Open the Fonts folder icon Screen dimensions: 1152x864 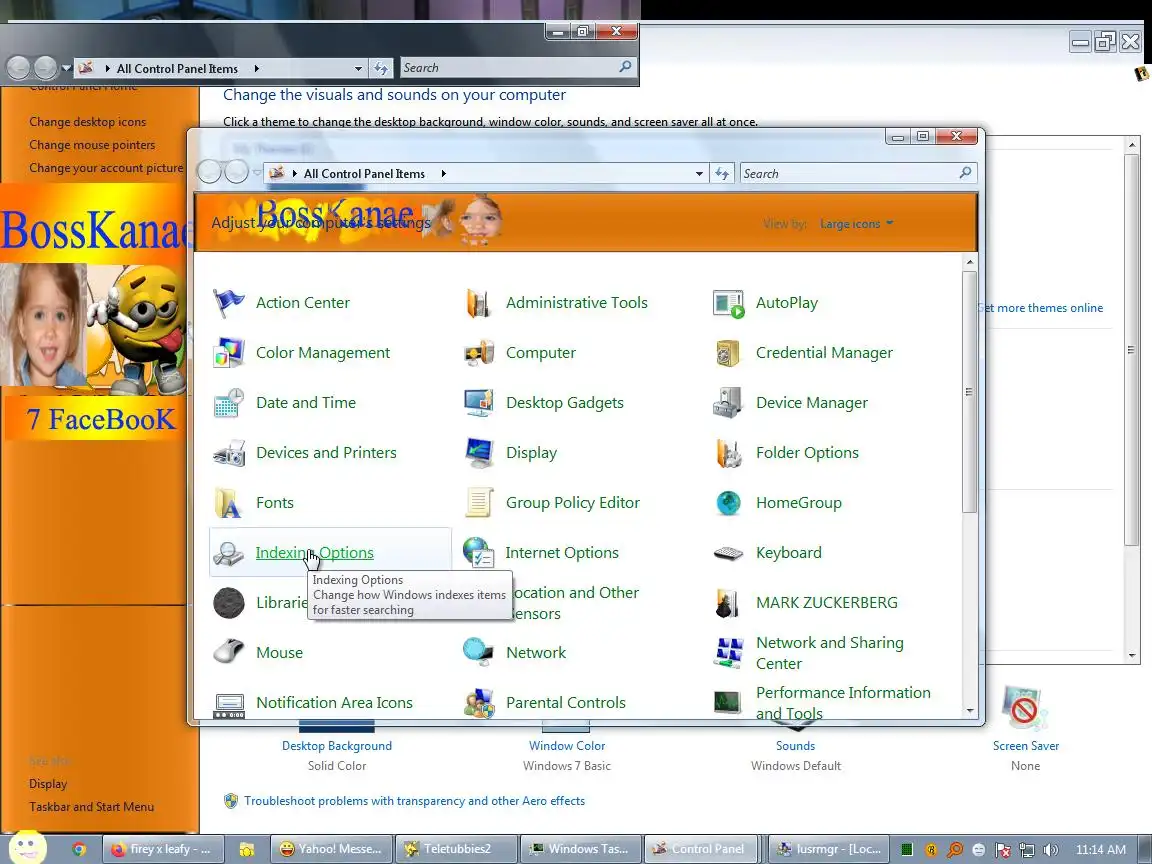pos(228,503)
